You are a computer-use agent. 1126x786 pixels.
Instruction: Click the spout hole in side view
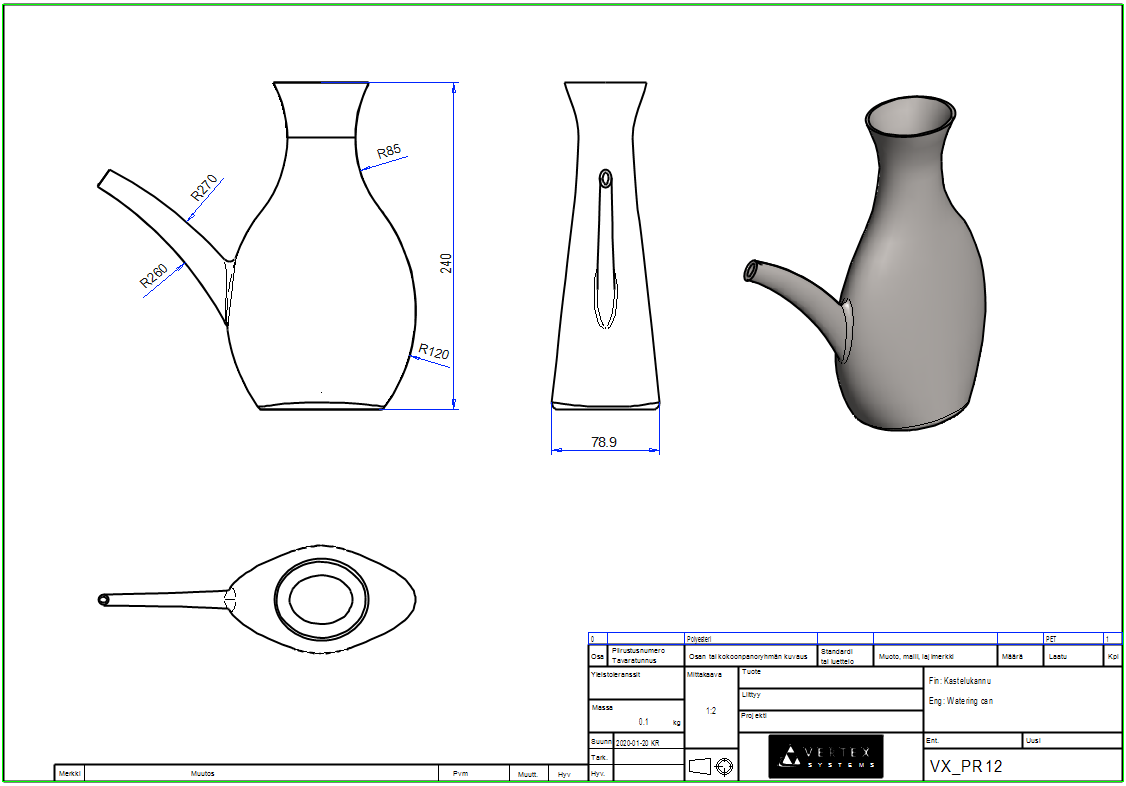point(606,179)
